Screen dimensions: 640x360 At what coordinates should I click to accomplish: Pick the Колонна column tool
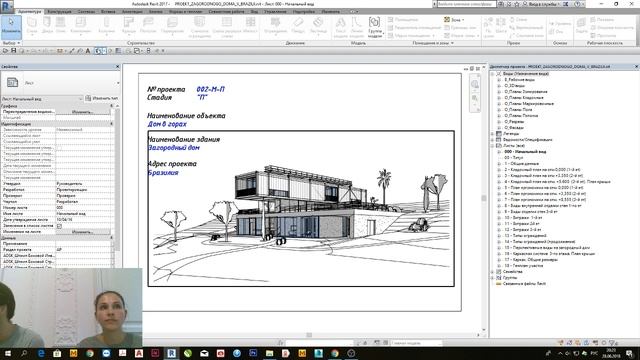107,26
